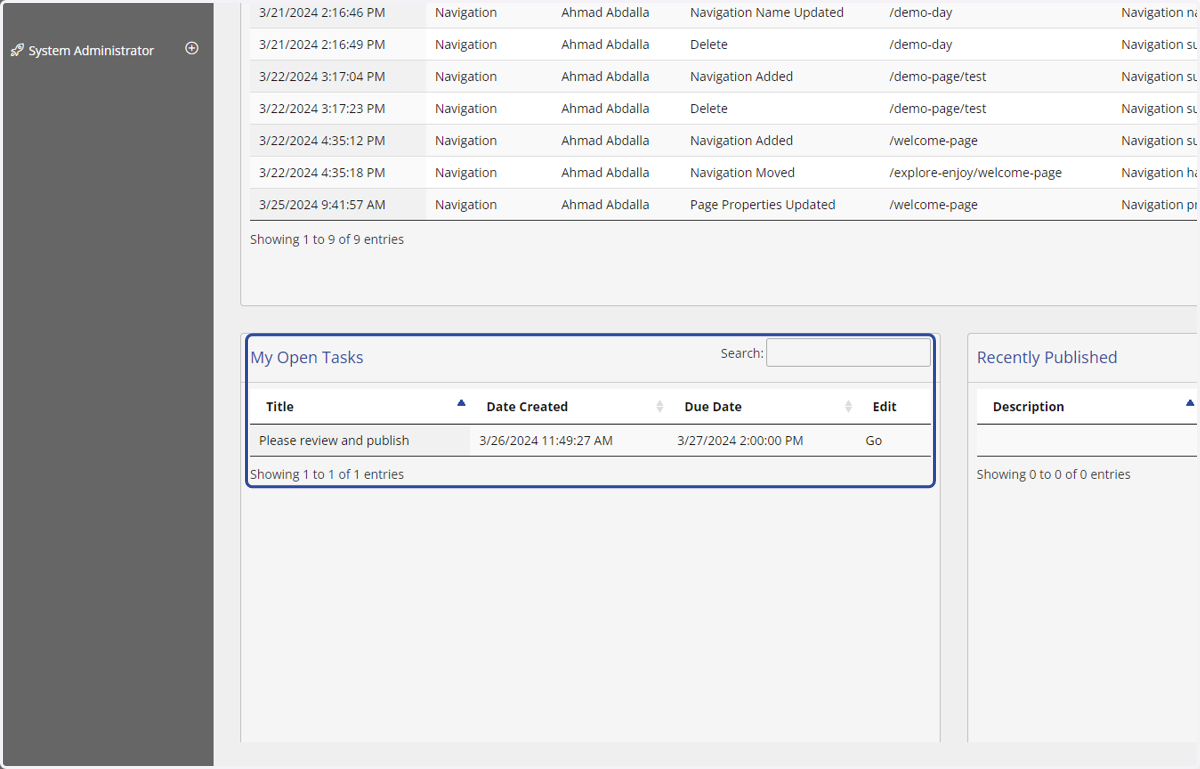This screenshot has height=769, width=1200.
Task: Click the Navigation Moved action cell
Action: [x=742, y=172]
